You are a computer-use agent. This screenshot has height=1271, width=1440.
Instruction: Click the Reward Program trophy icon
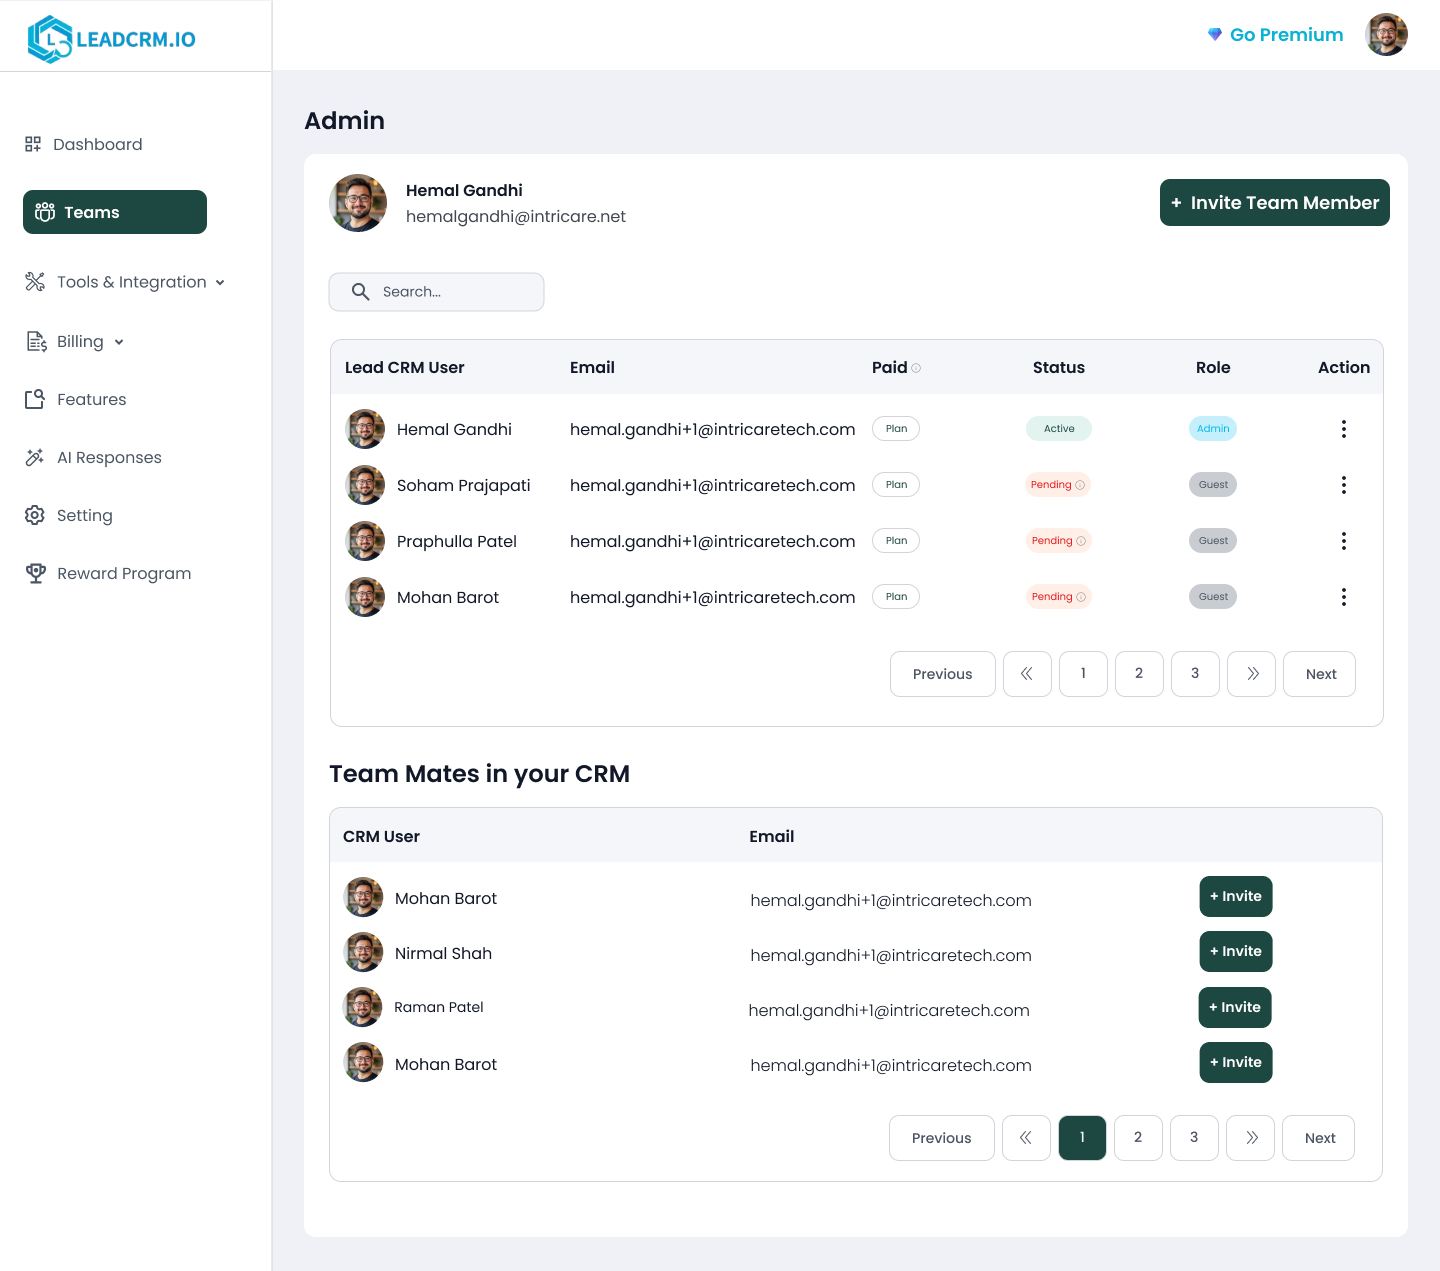click(36, 573)
